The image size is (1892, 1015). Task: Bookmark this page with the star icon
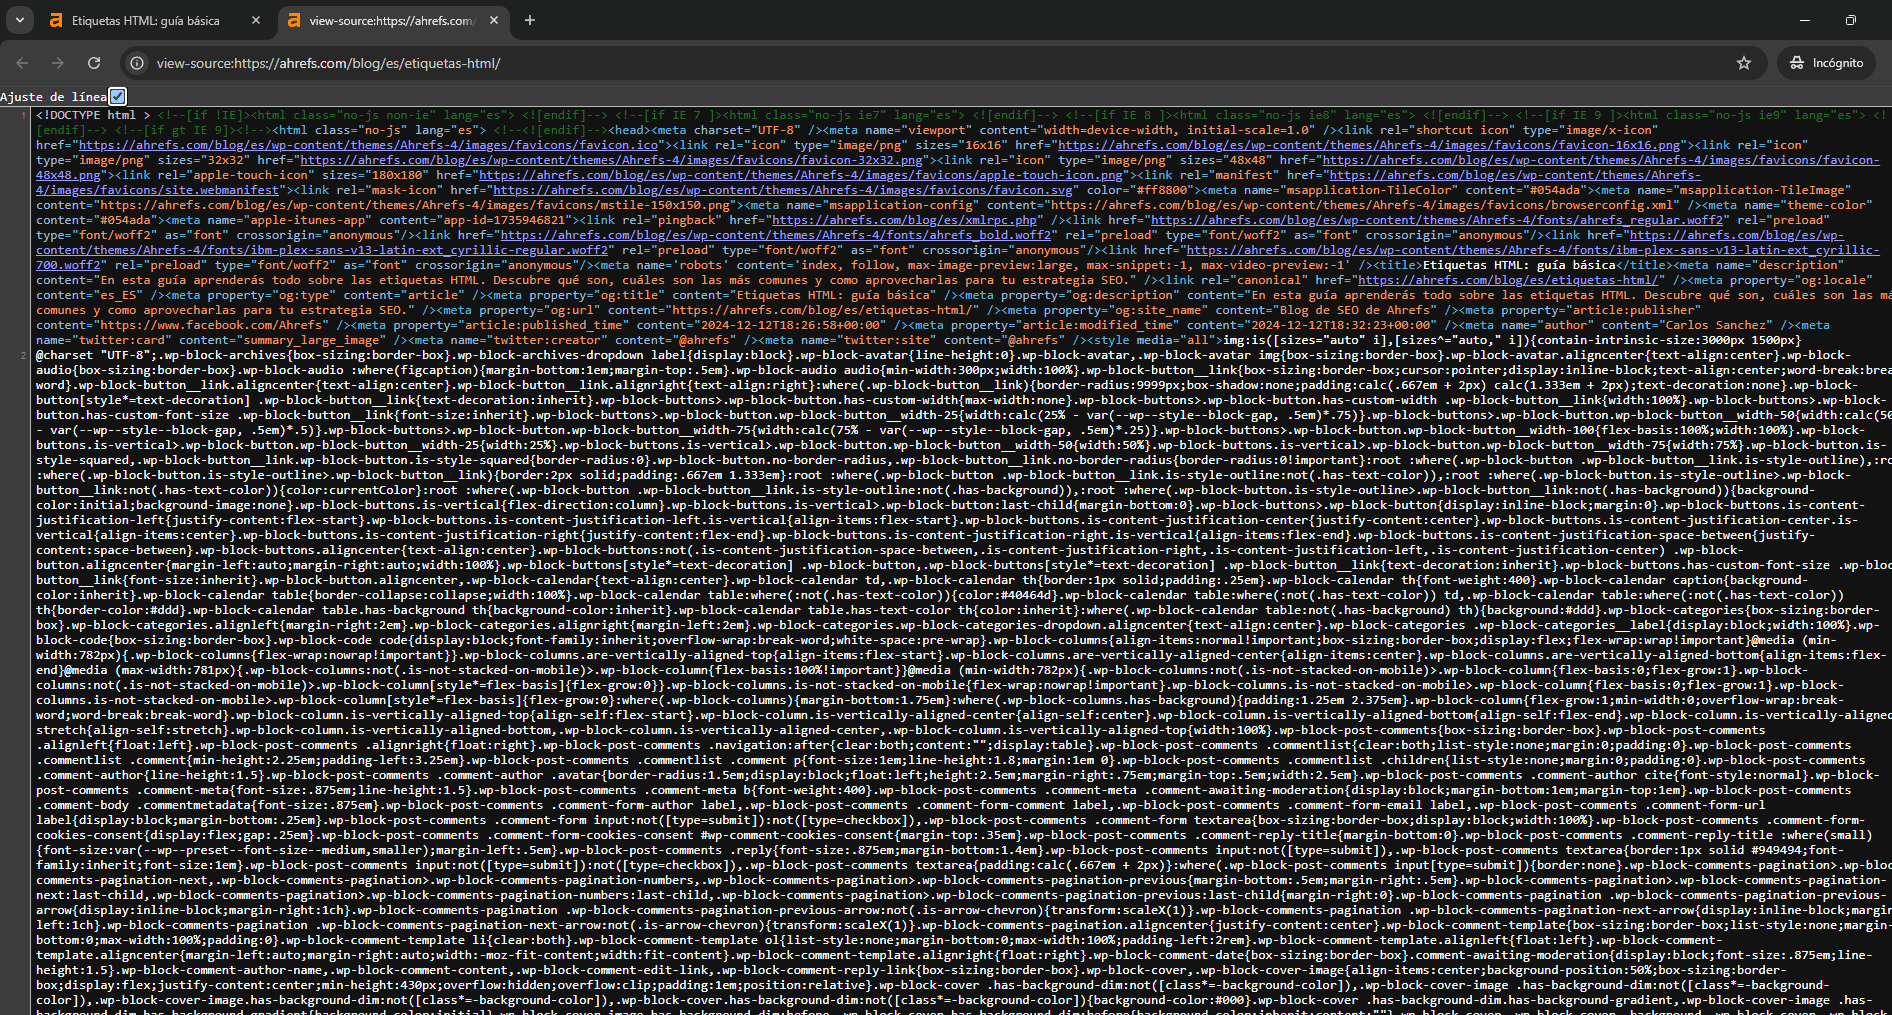tap(1744, 62)
